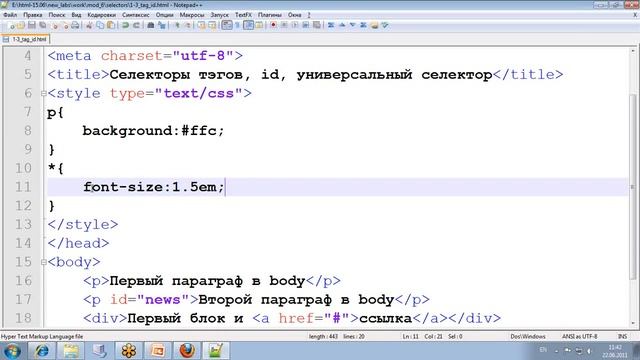The width and height of the screenshot is (640, 360).
Task: Open the Макросы menu
Action: coord(191,15)
